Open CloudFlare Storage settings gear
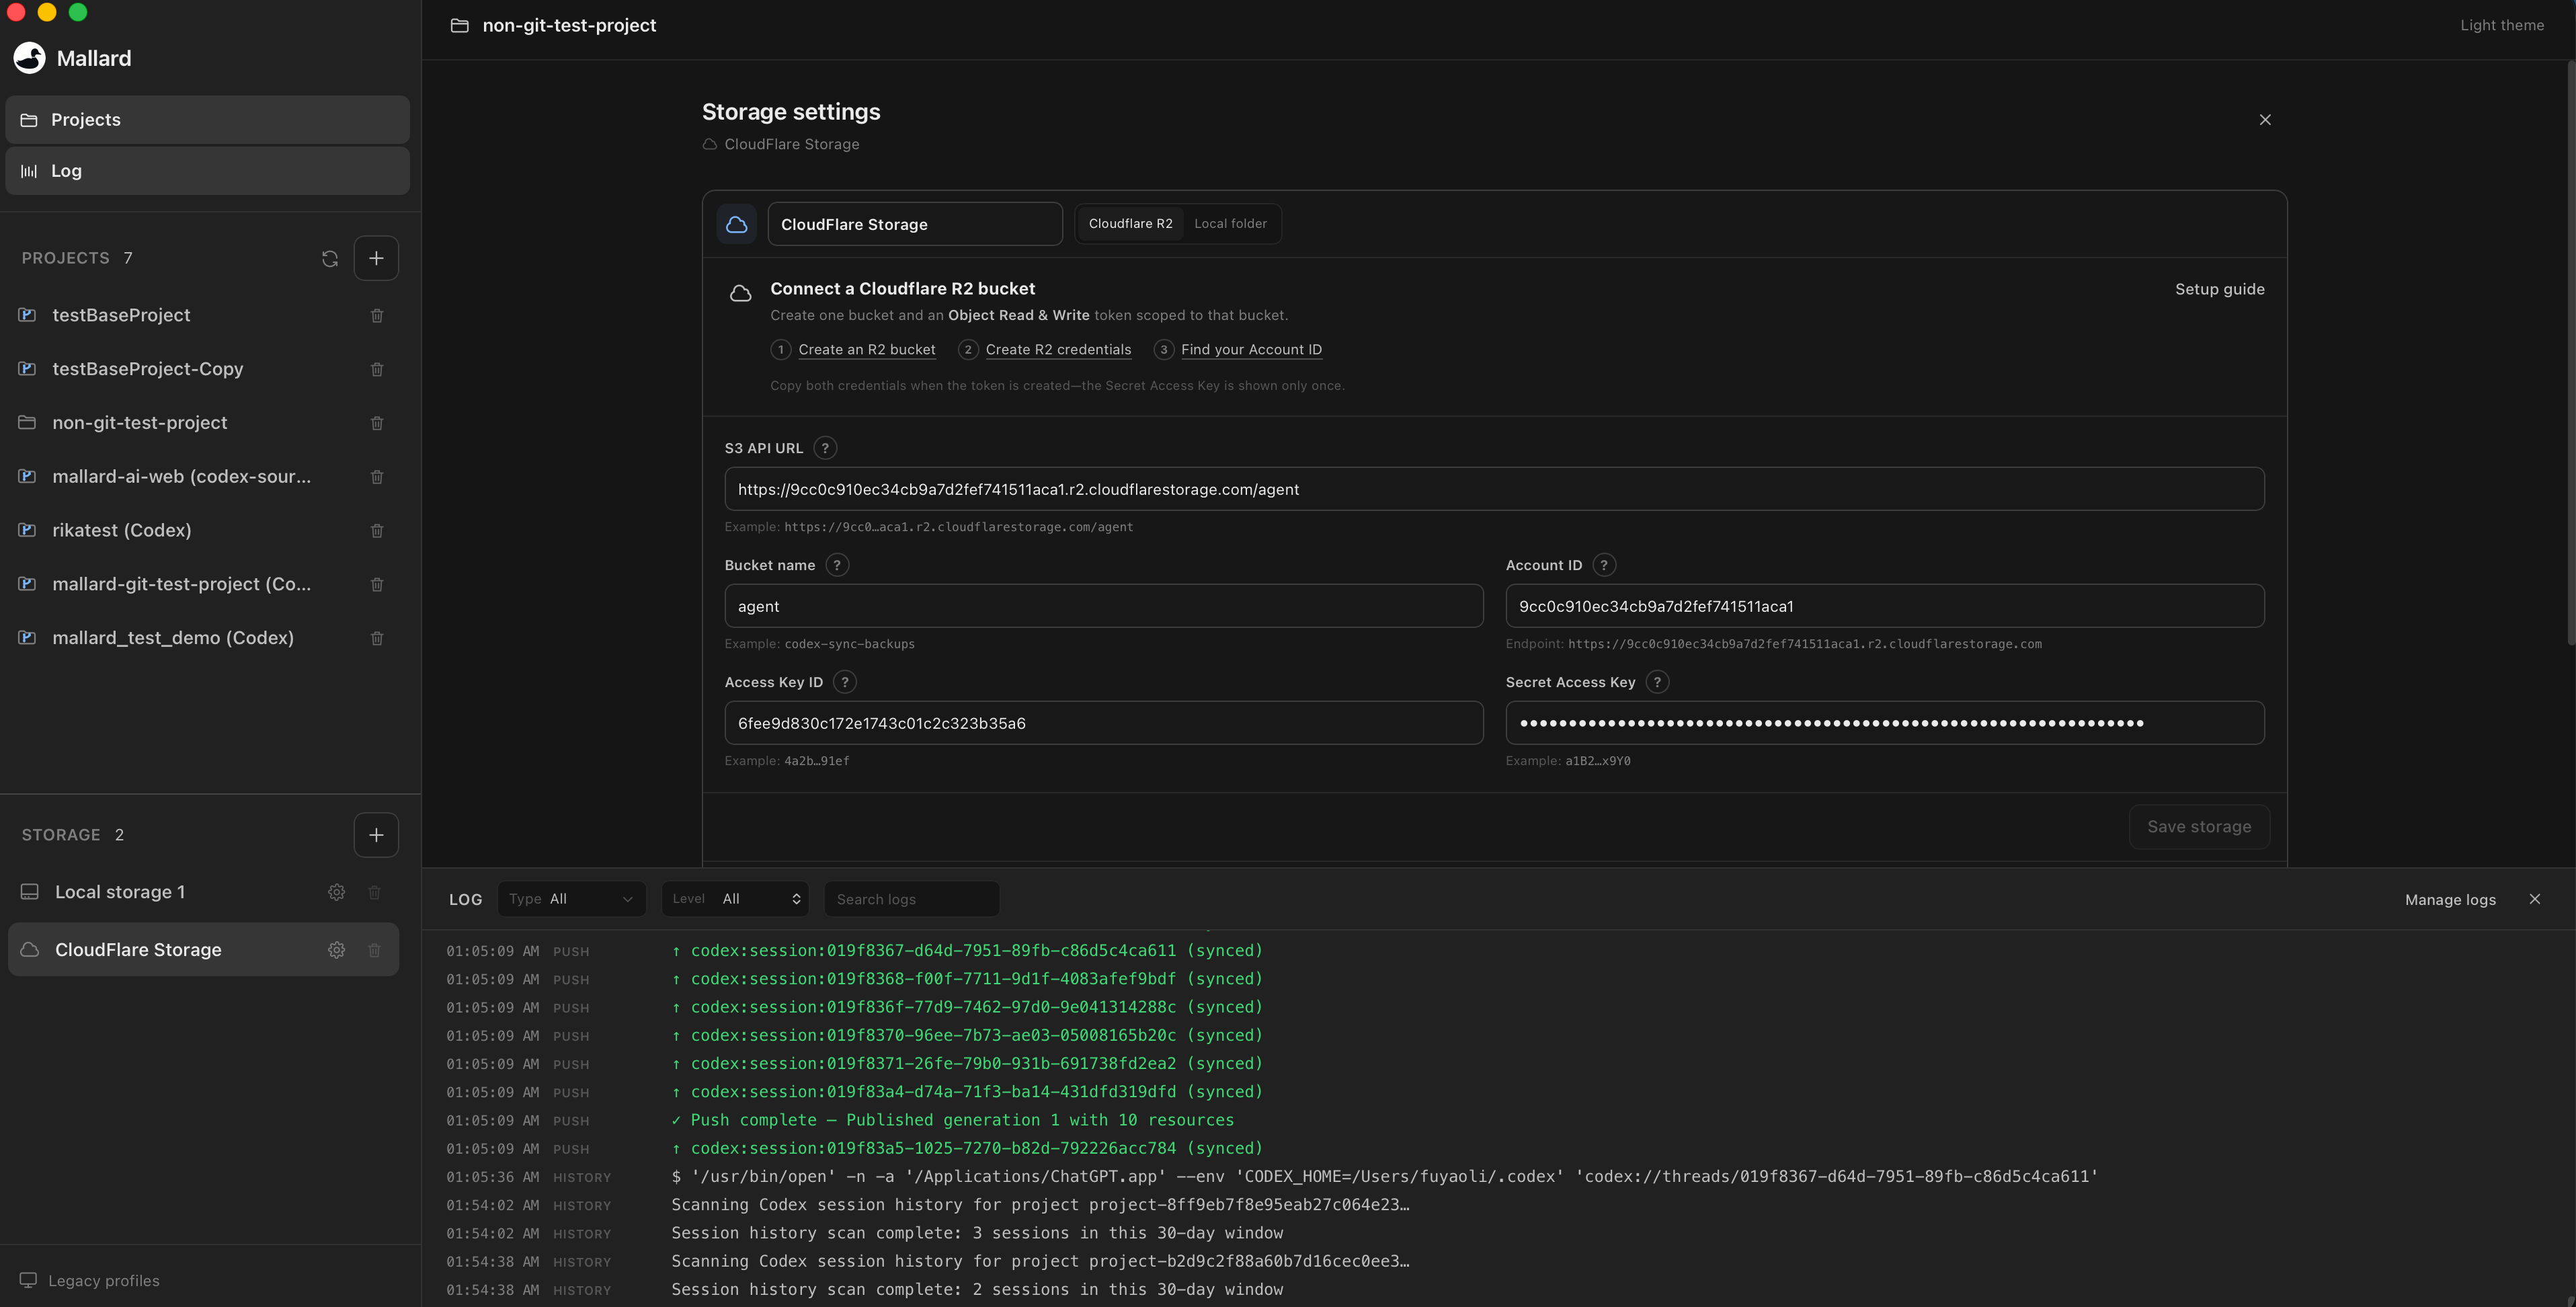2576x1307 pixels. pyautogui.click(x=336, y=950)
